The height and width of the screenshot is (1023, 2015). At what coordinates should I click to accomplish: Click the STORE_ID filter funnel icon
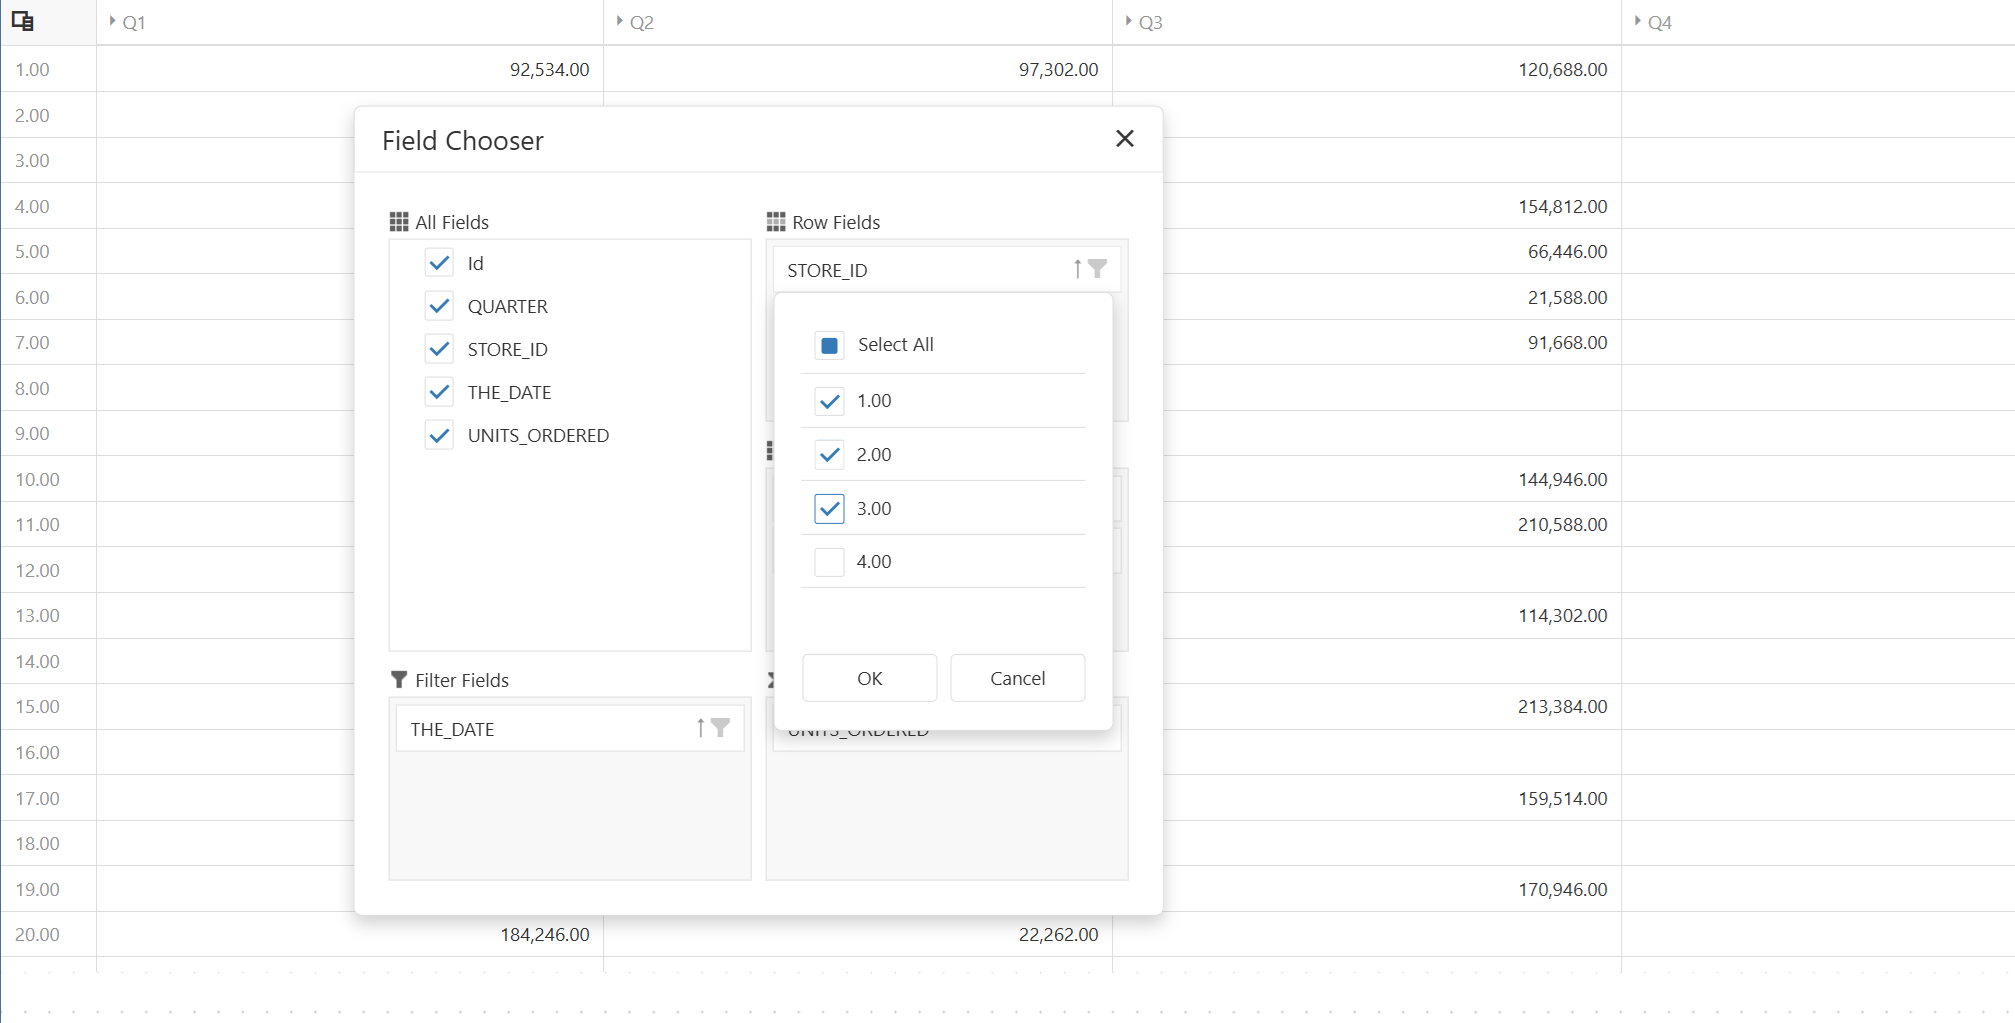[1097, 269]
